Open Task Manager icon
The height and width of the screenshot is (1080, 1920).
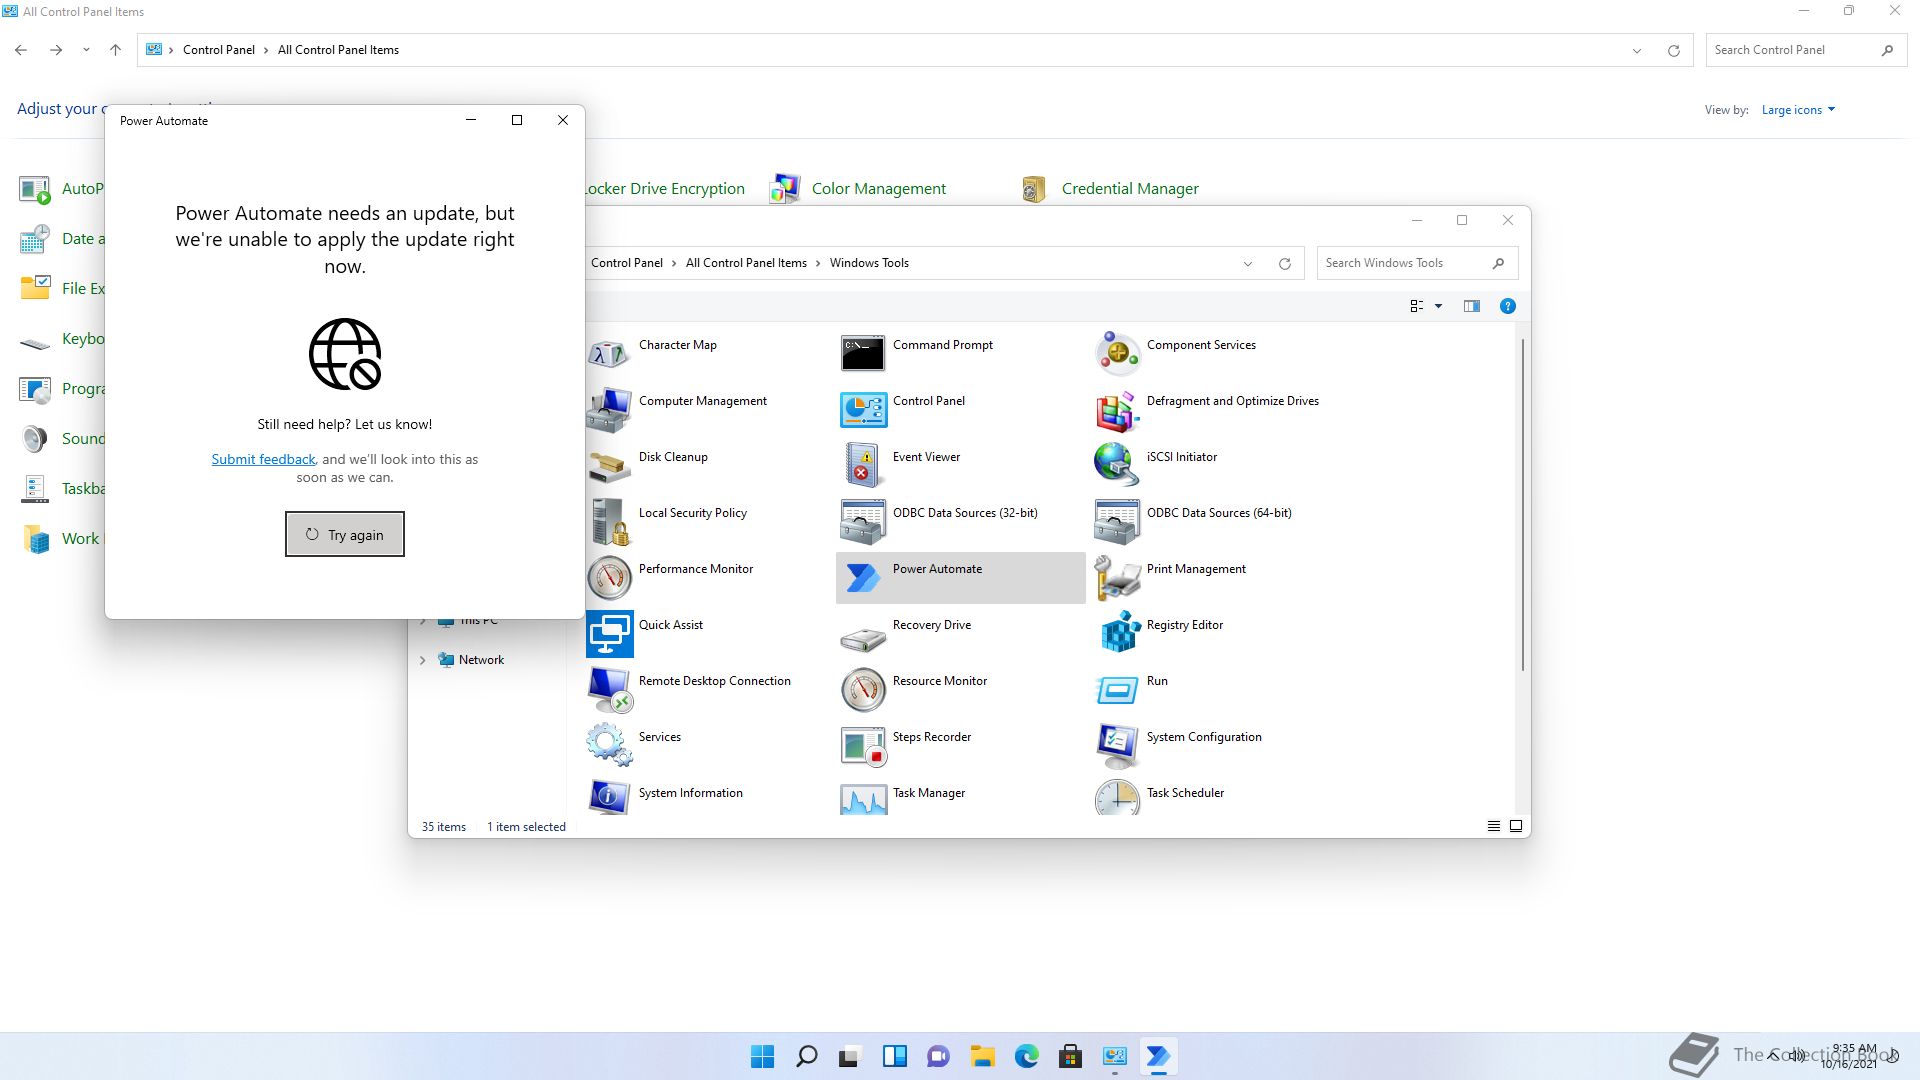(862, 797)
